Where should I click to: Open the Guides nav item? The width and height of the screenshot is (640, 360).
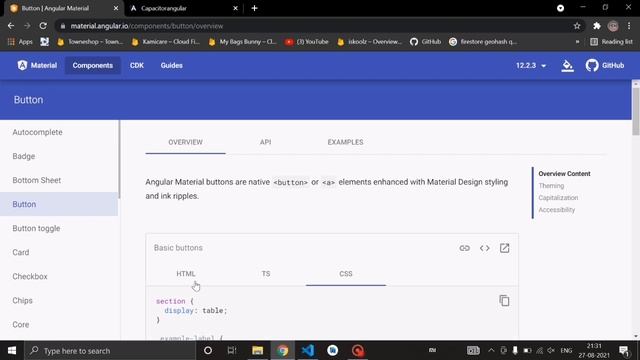[171, 65]
